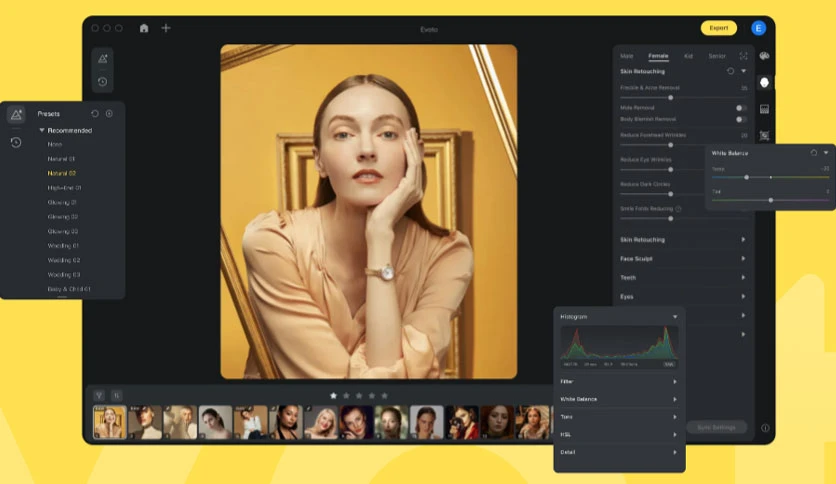Viewport: 836px width, 484px height.
Task: Rate the photo three stars
Action: (359, 396)
